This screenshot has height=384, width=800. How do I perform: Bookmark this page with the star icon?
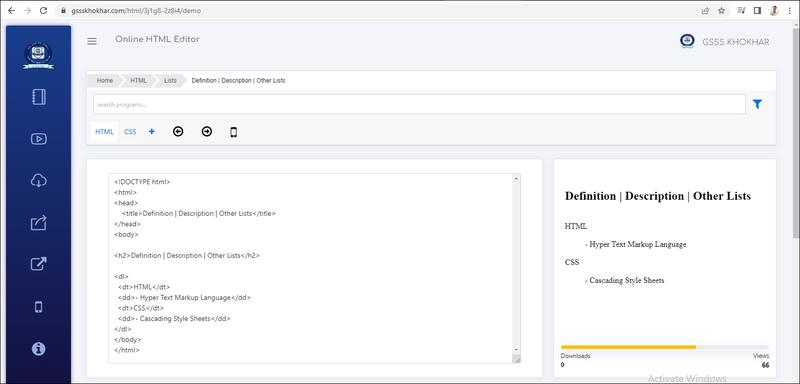[721, 10]
